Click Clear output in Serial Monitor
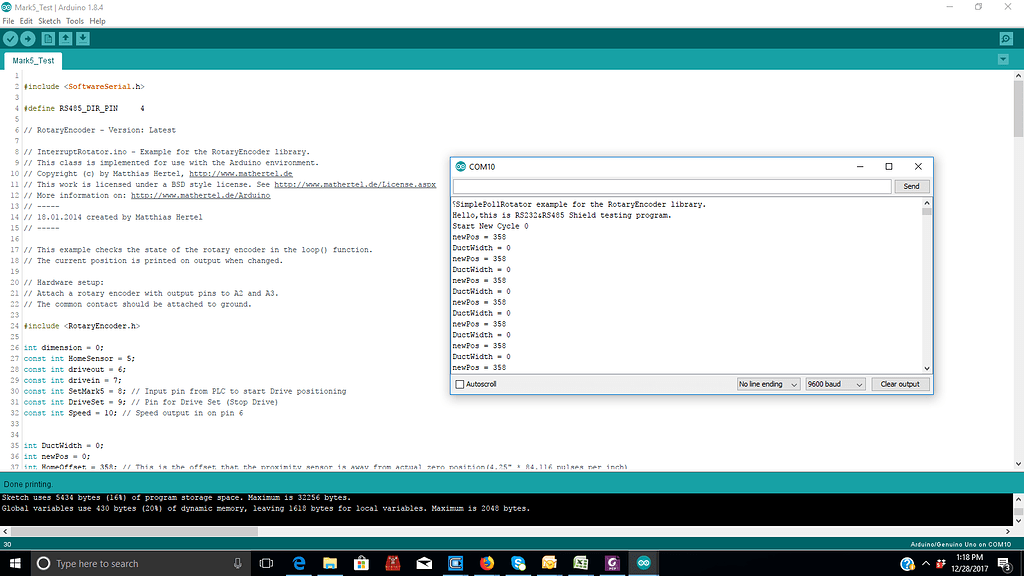The height and width of the screenshot is (576, 1024). point(898,384)
